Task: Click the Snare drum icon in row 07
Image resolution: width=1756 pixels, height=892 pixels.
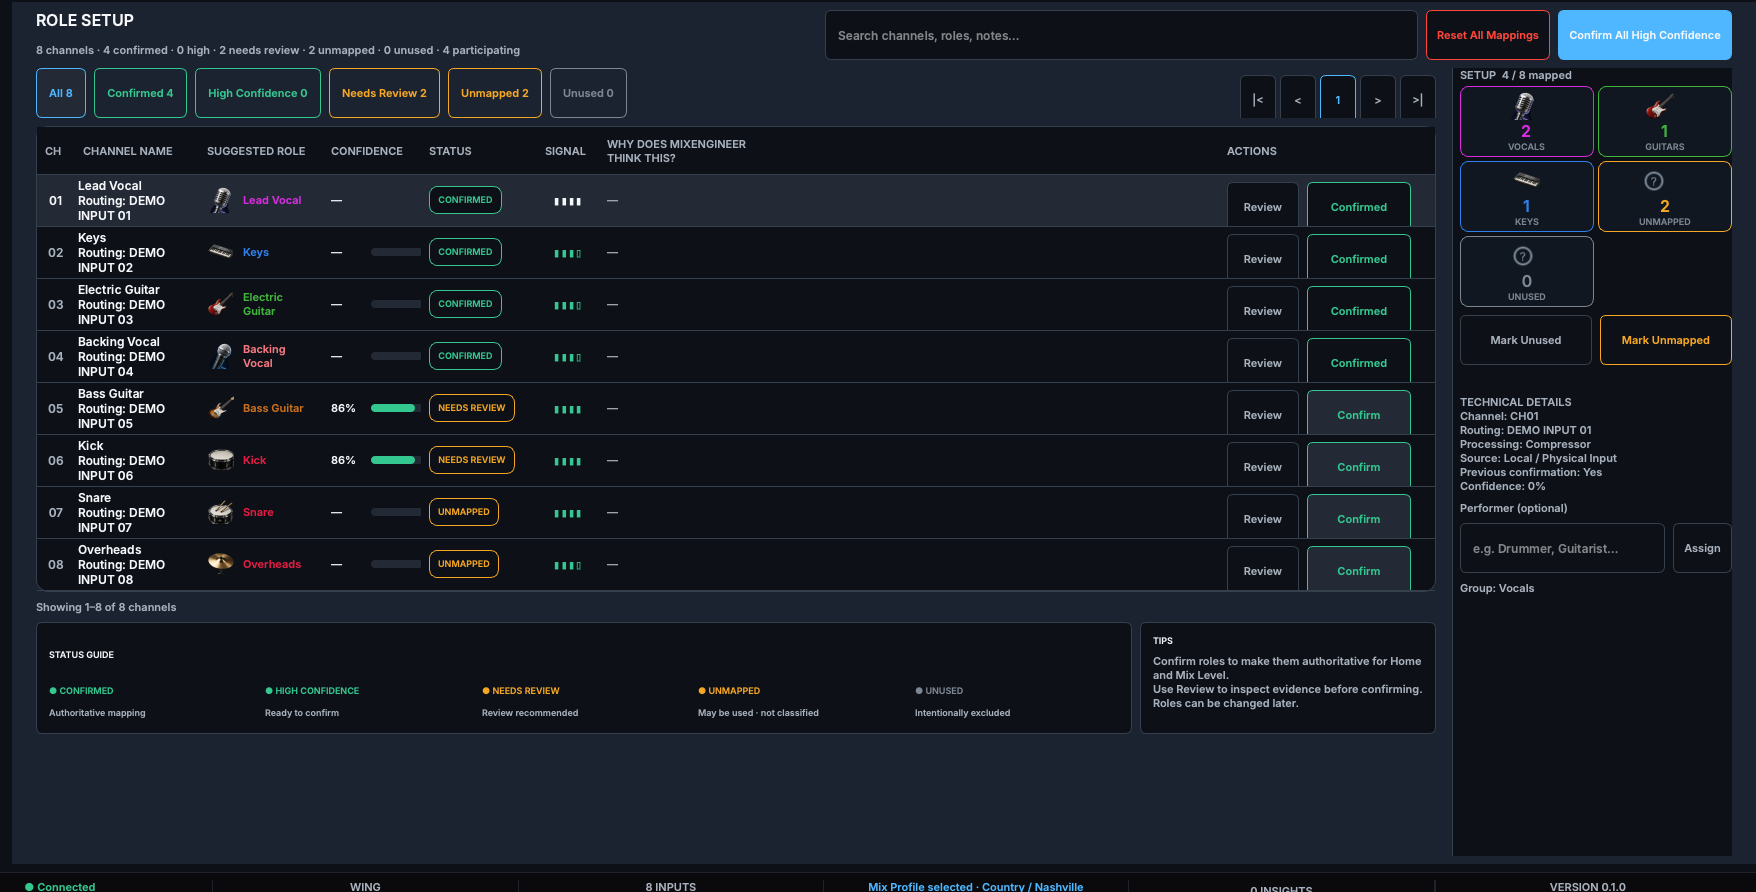Action: point(221,512)
